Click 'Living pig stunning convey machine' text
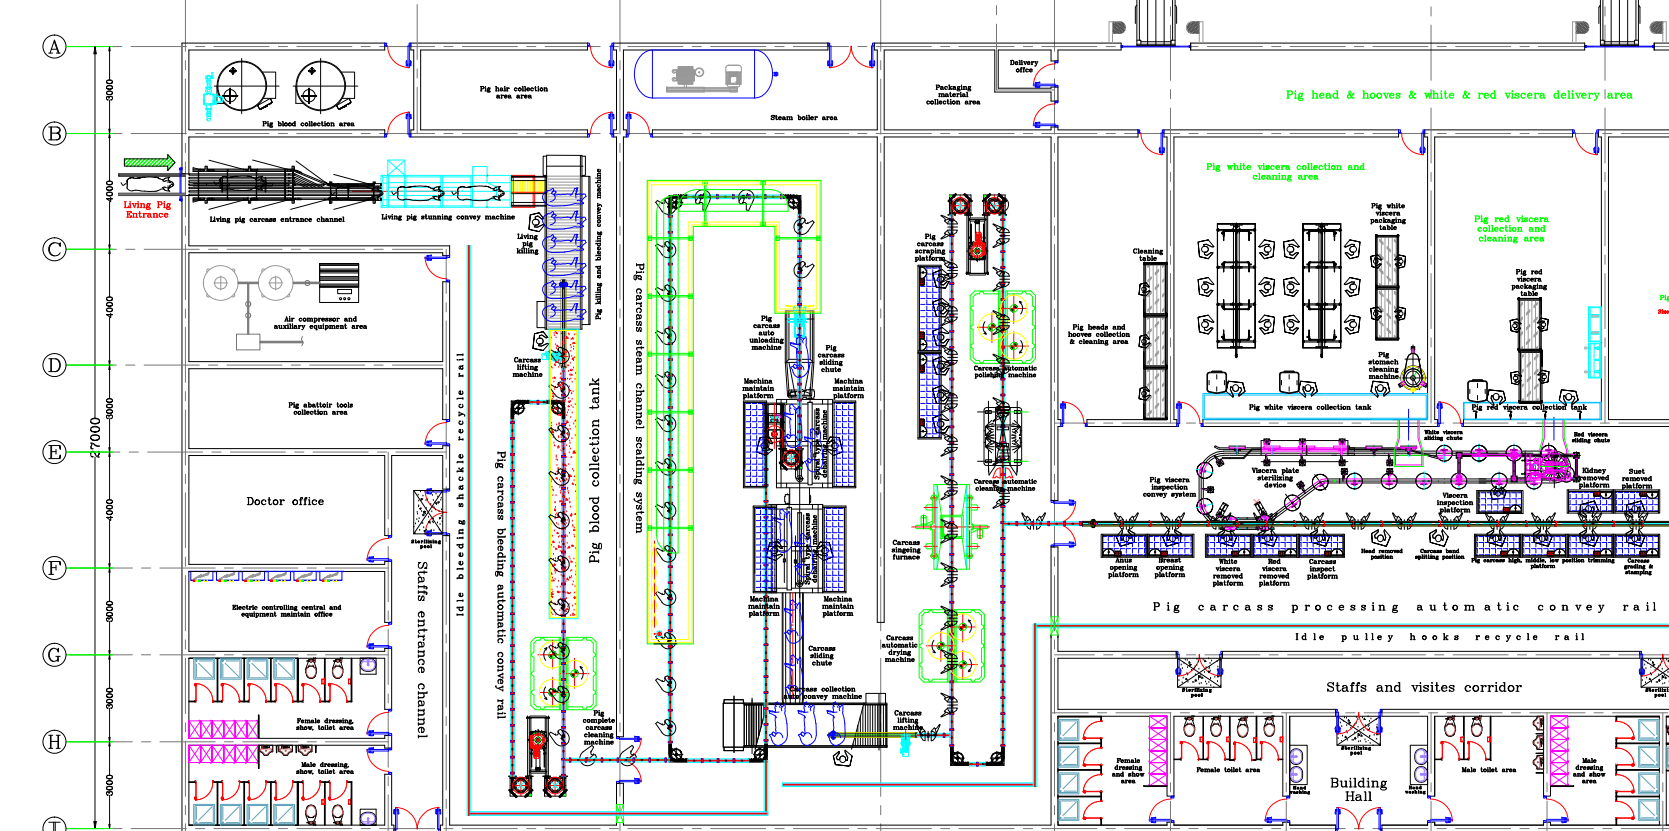Screen dimensions: 1669x831 coord(448,216)
